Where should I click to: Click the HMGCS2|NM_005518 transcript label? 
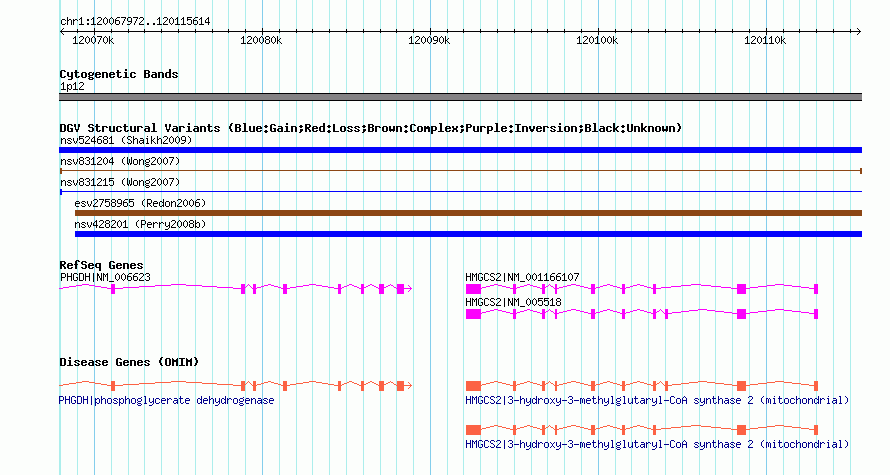[x=513, y=302]
